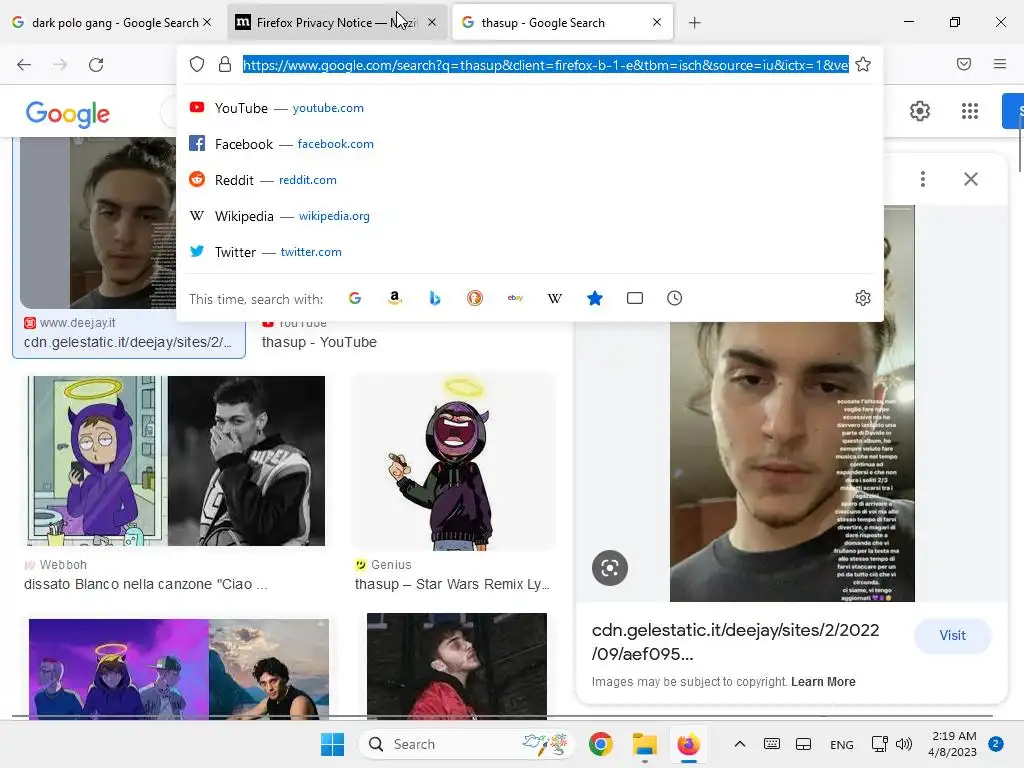Screen dimensions: 1024x768
Task: Click the Windows taskbar Search box
Action: point(466,744)
